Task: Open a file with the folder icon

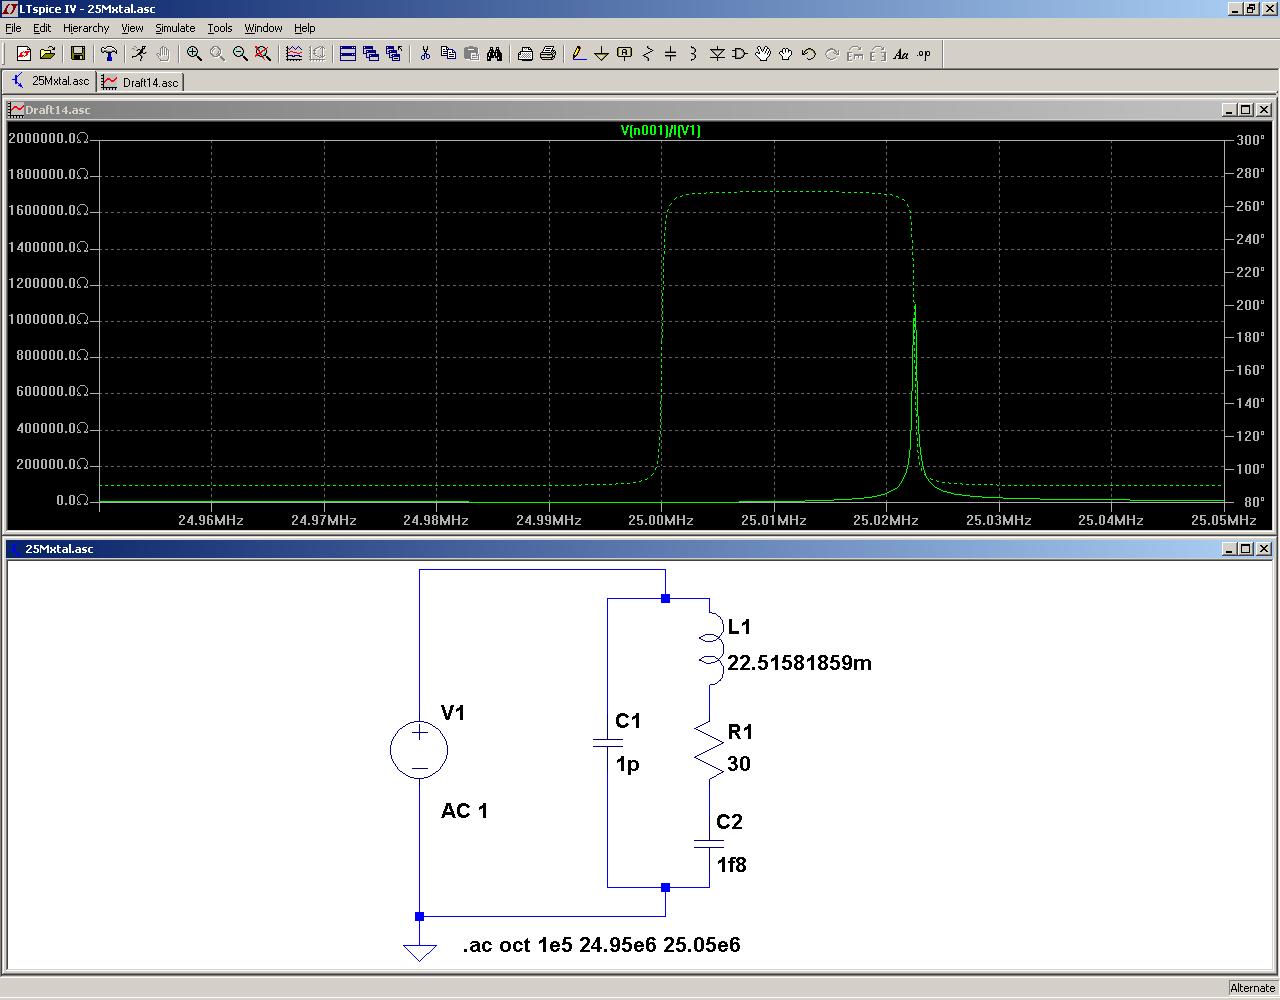Action: 47,54
